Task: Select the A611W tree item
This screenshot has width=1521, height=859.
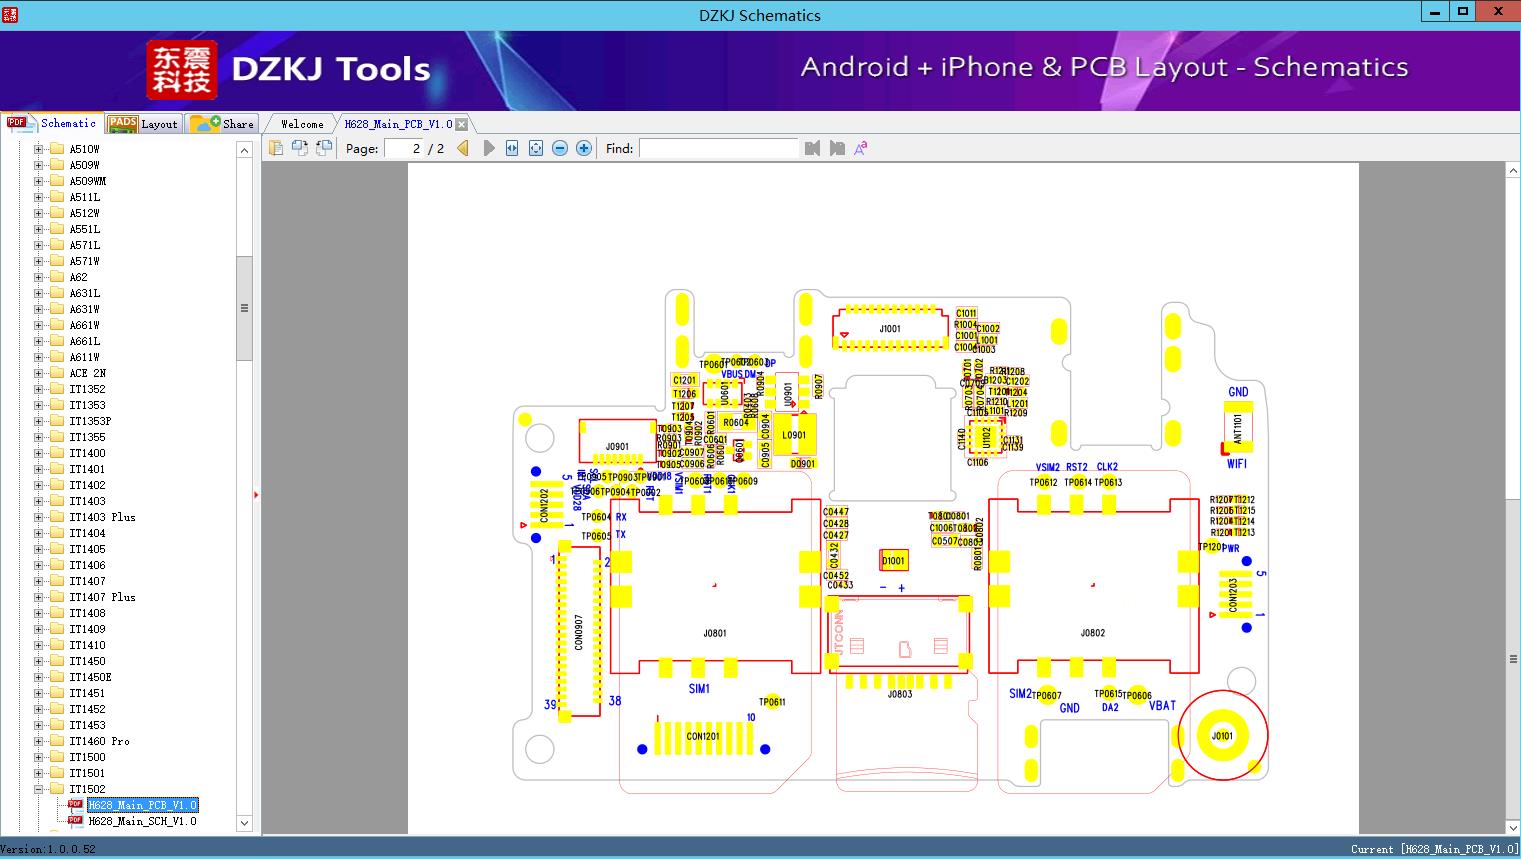Action: (84, 357)
